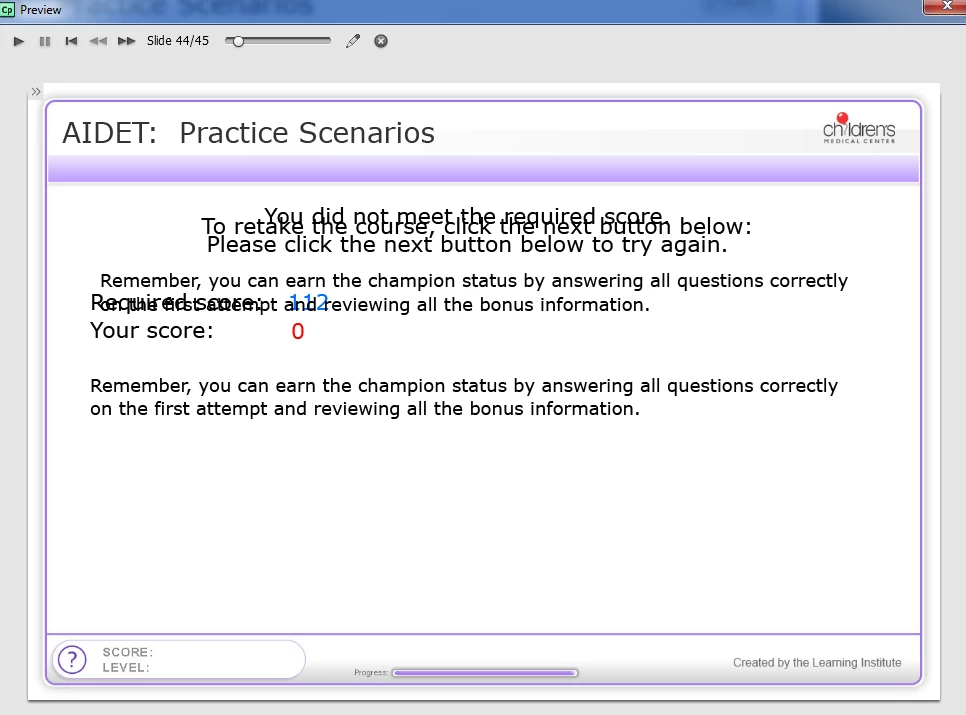Screen dimensions: 966x715
Task: Click the 'AIDET: Practice Scenarios' heading
Action: [248, 133]
